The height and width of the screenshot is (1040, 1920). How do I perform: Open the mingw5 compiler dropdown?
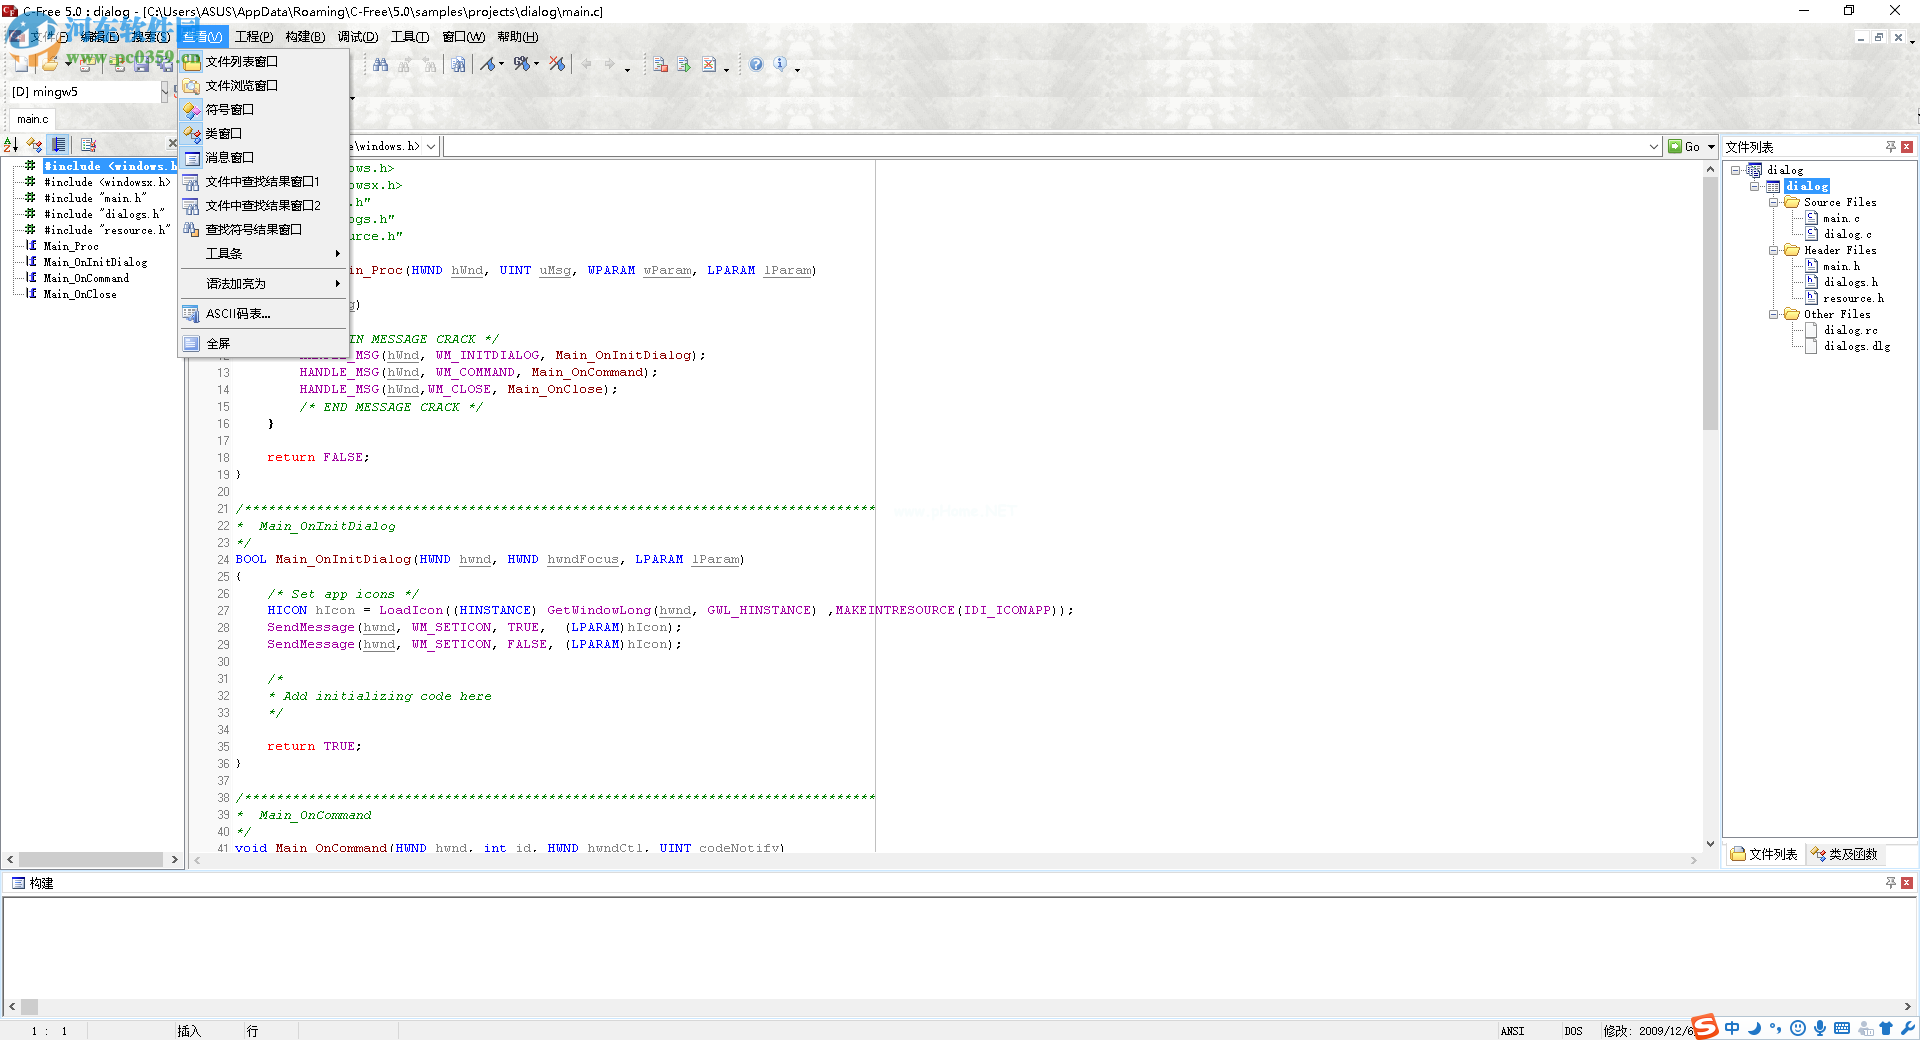click(x=165, y=92)
